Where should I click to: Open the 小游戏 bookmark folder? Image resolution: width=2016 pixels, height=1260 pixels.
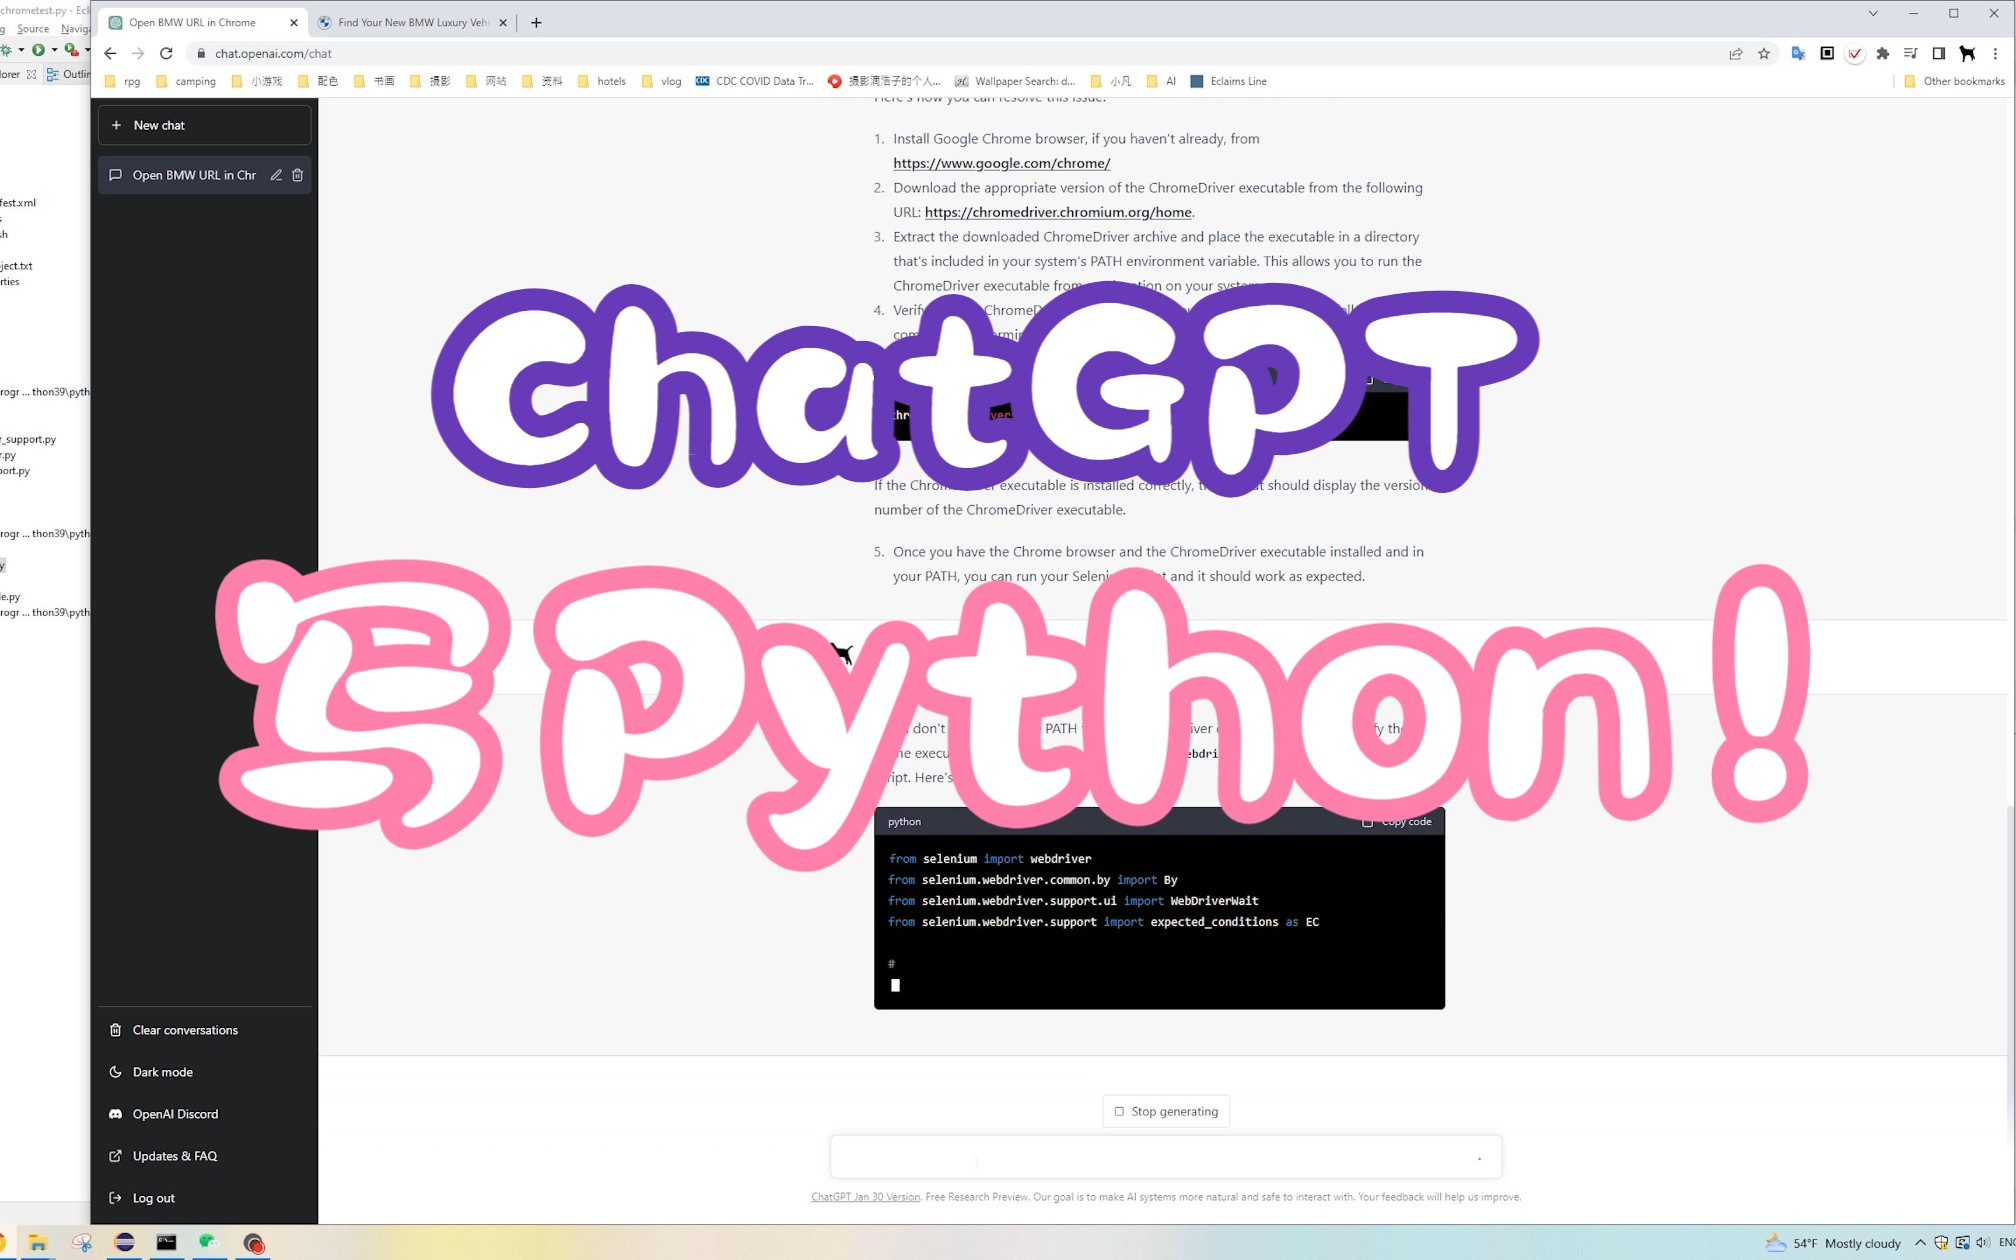257,81
